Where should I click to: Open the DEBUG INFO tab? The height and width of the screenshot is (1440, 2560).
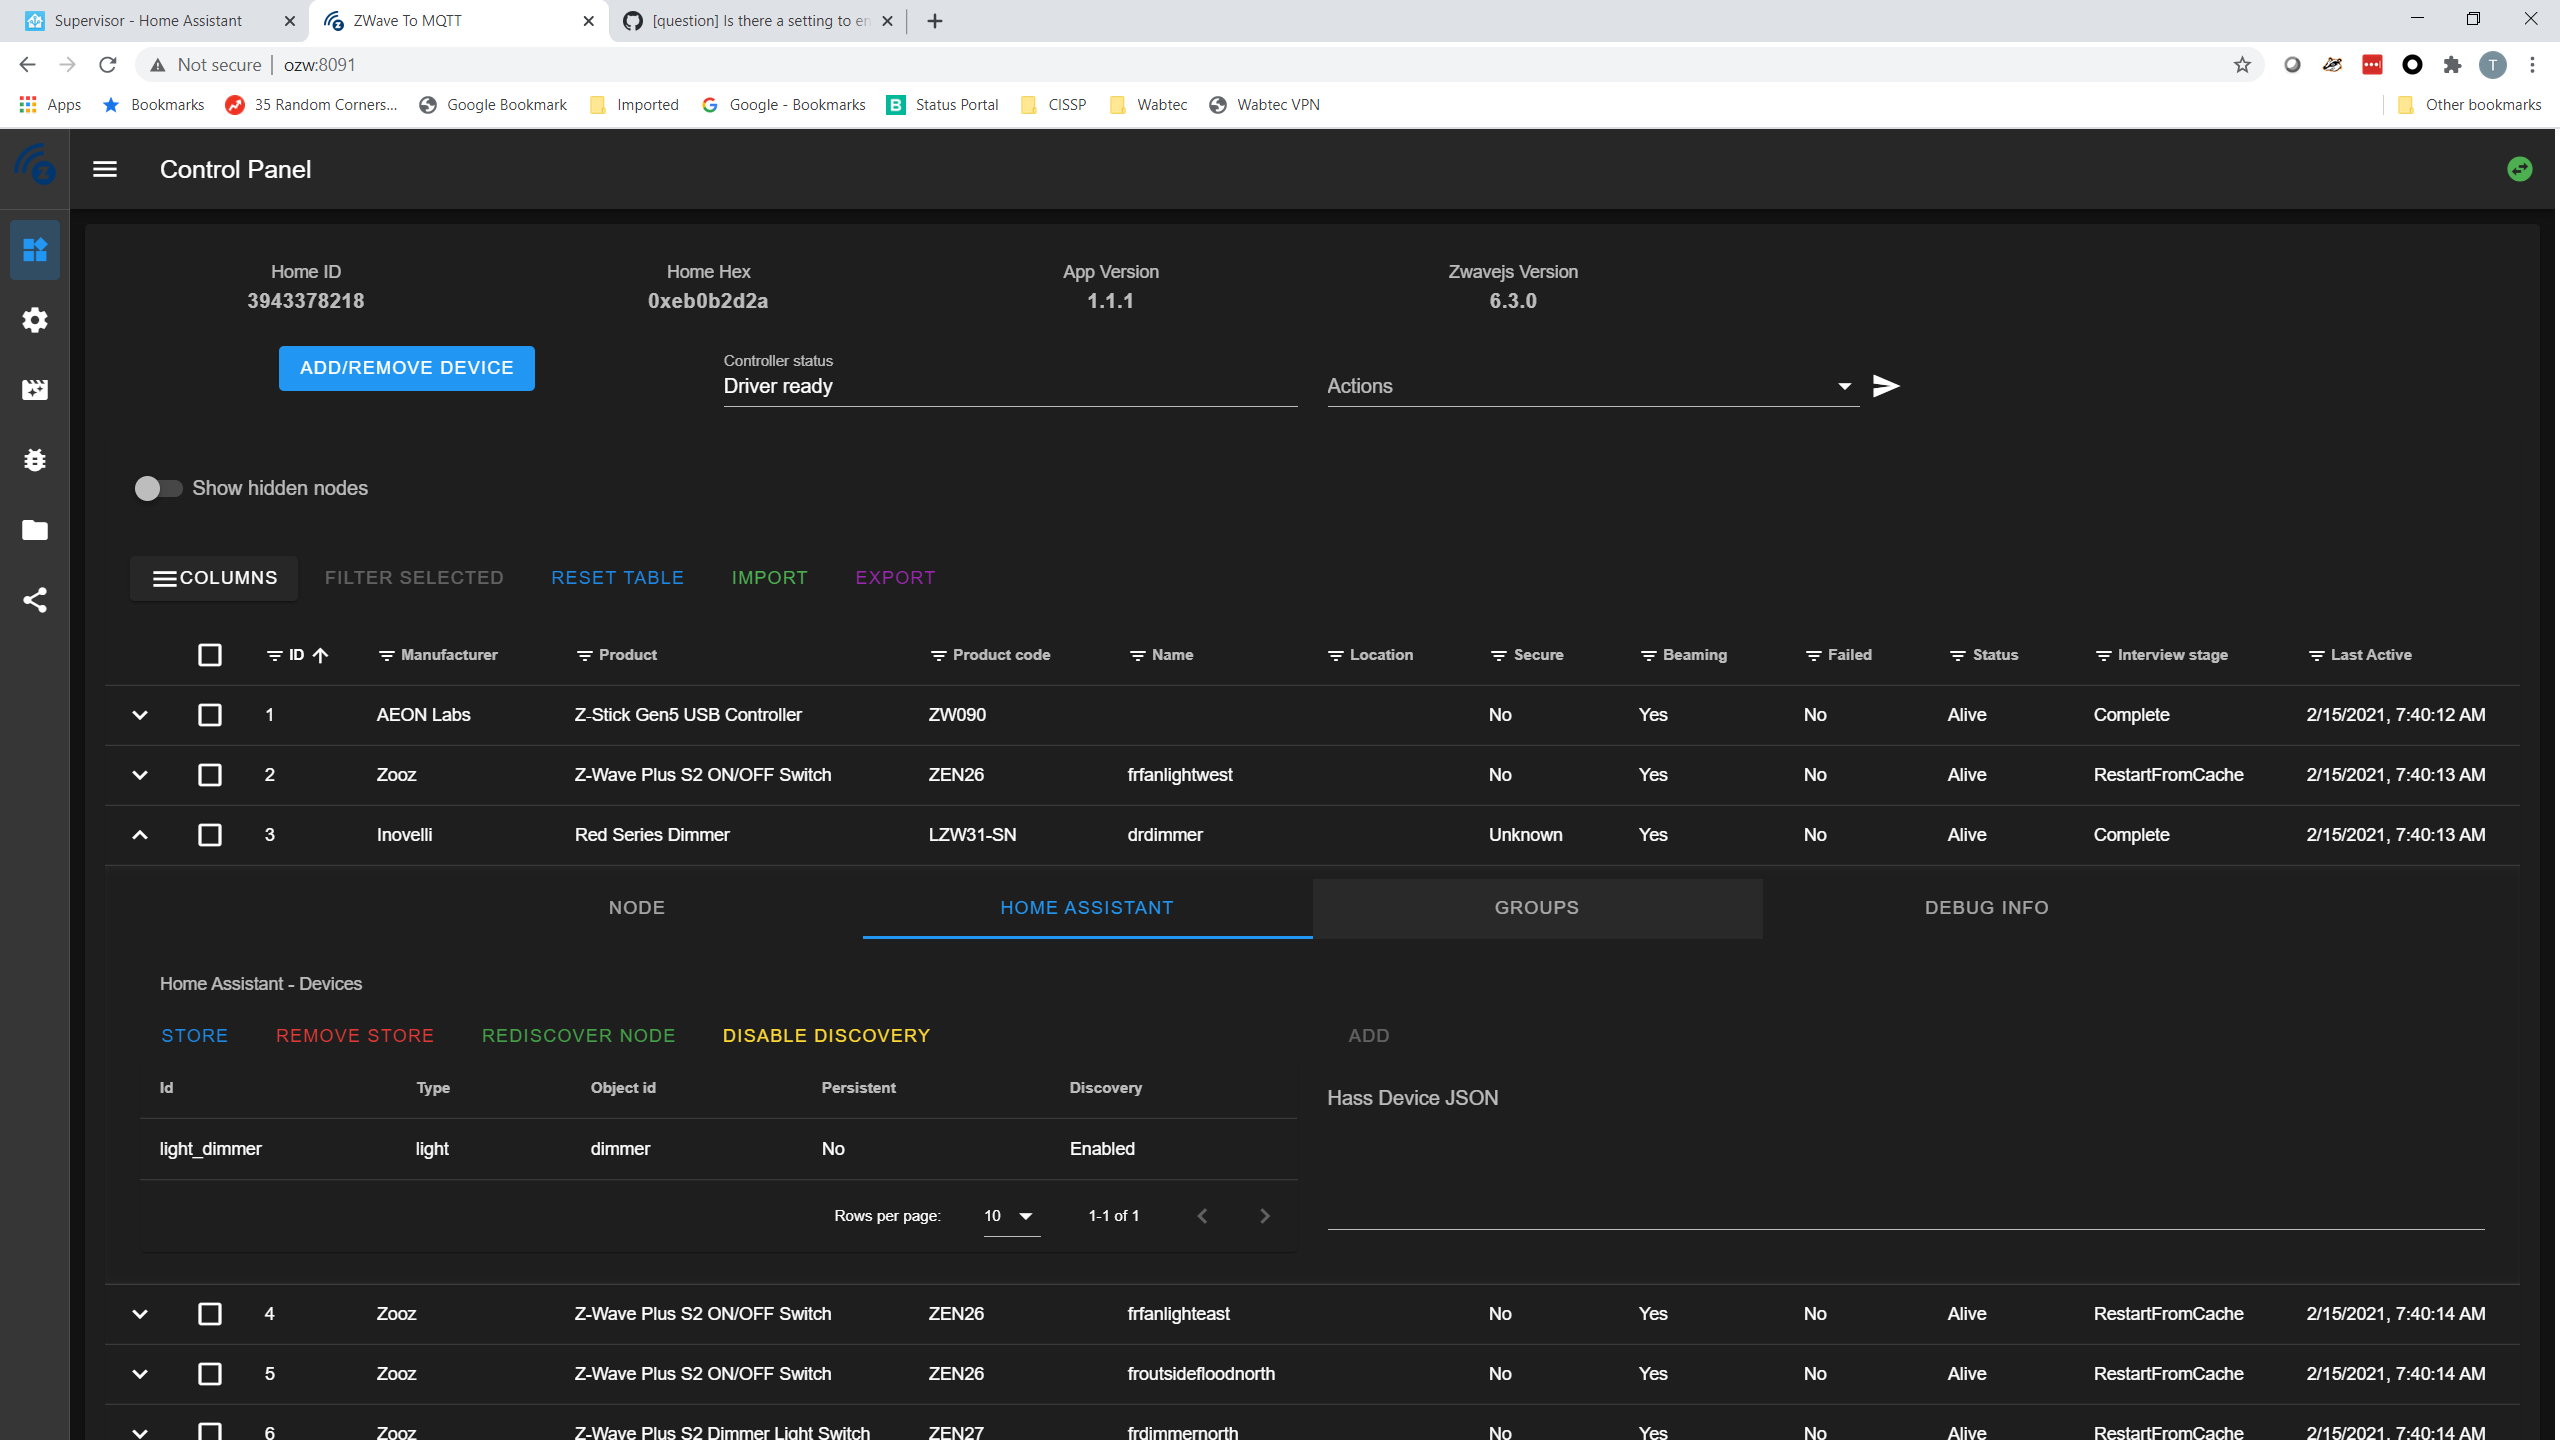click(1986, 908)
